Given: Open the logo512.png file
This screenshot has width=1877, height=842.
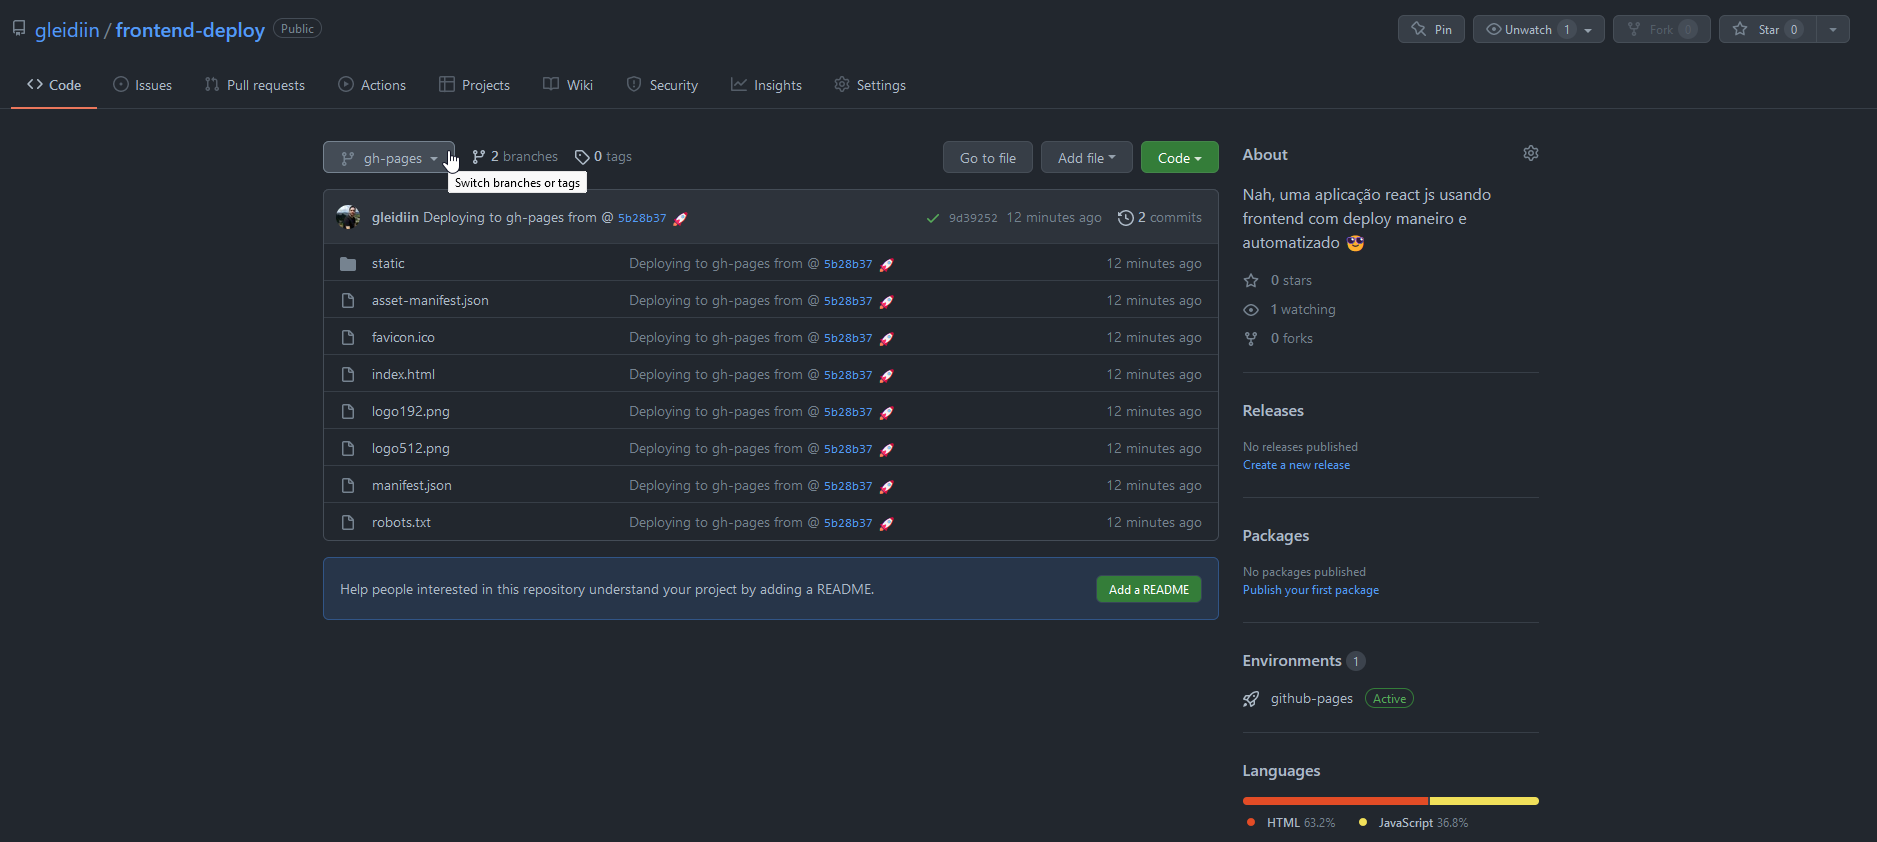Looking at the screenshot, I should coord(411,448).
